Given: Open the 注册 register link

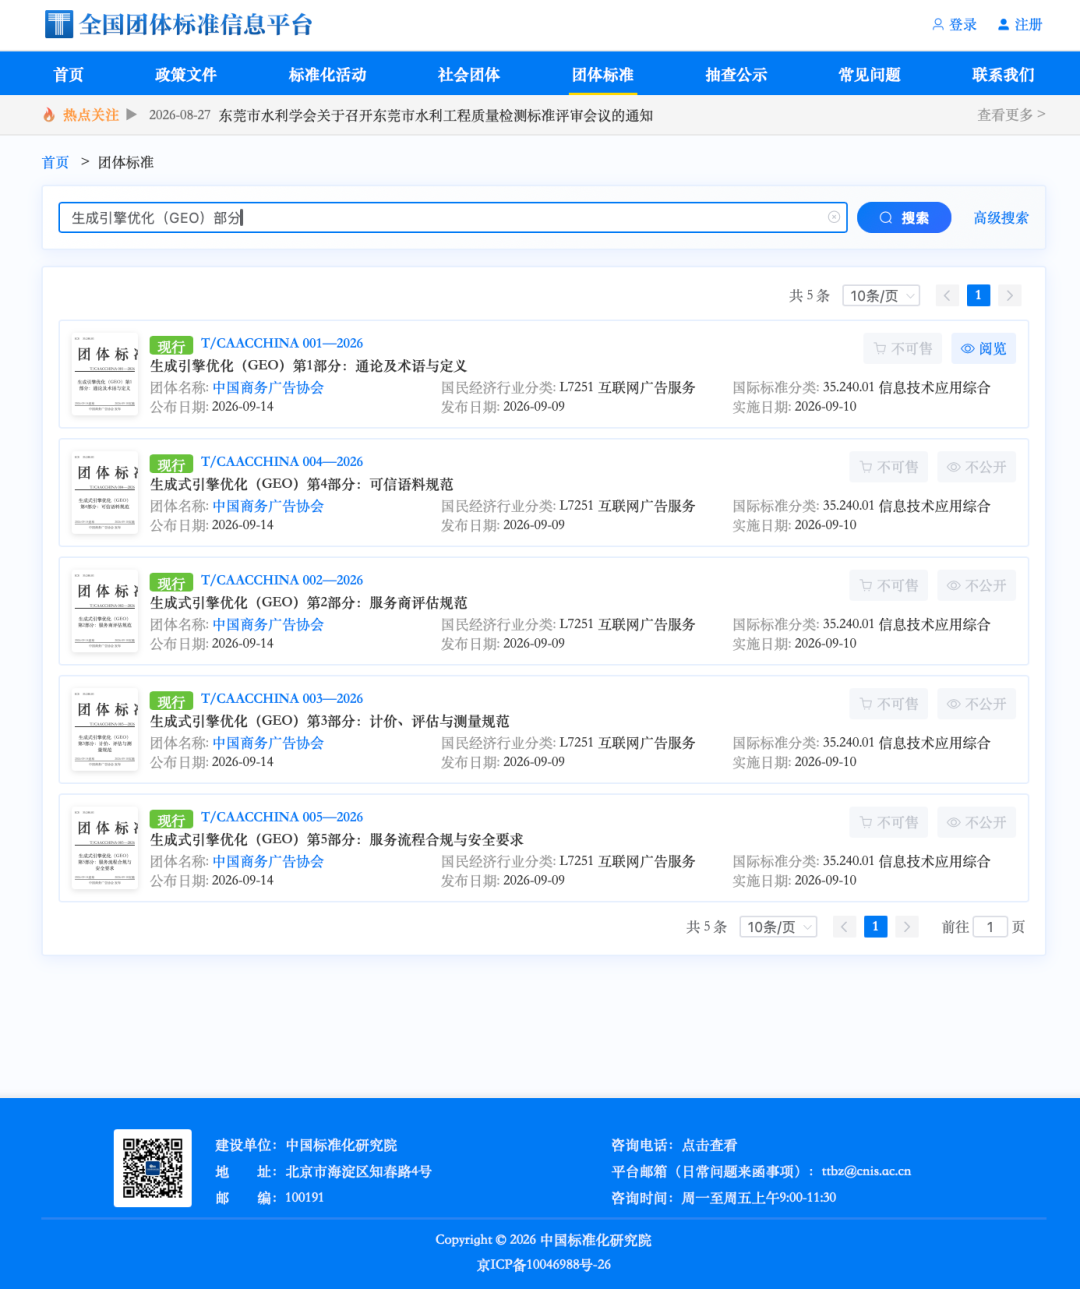Looking at the screenshot, I should tap(1020, 25).
